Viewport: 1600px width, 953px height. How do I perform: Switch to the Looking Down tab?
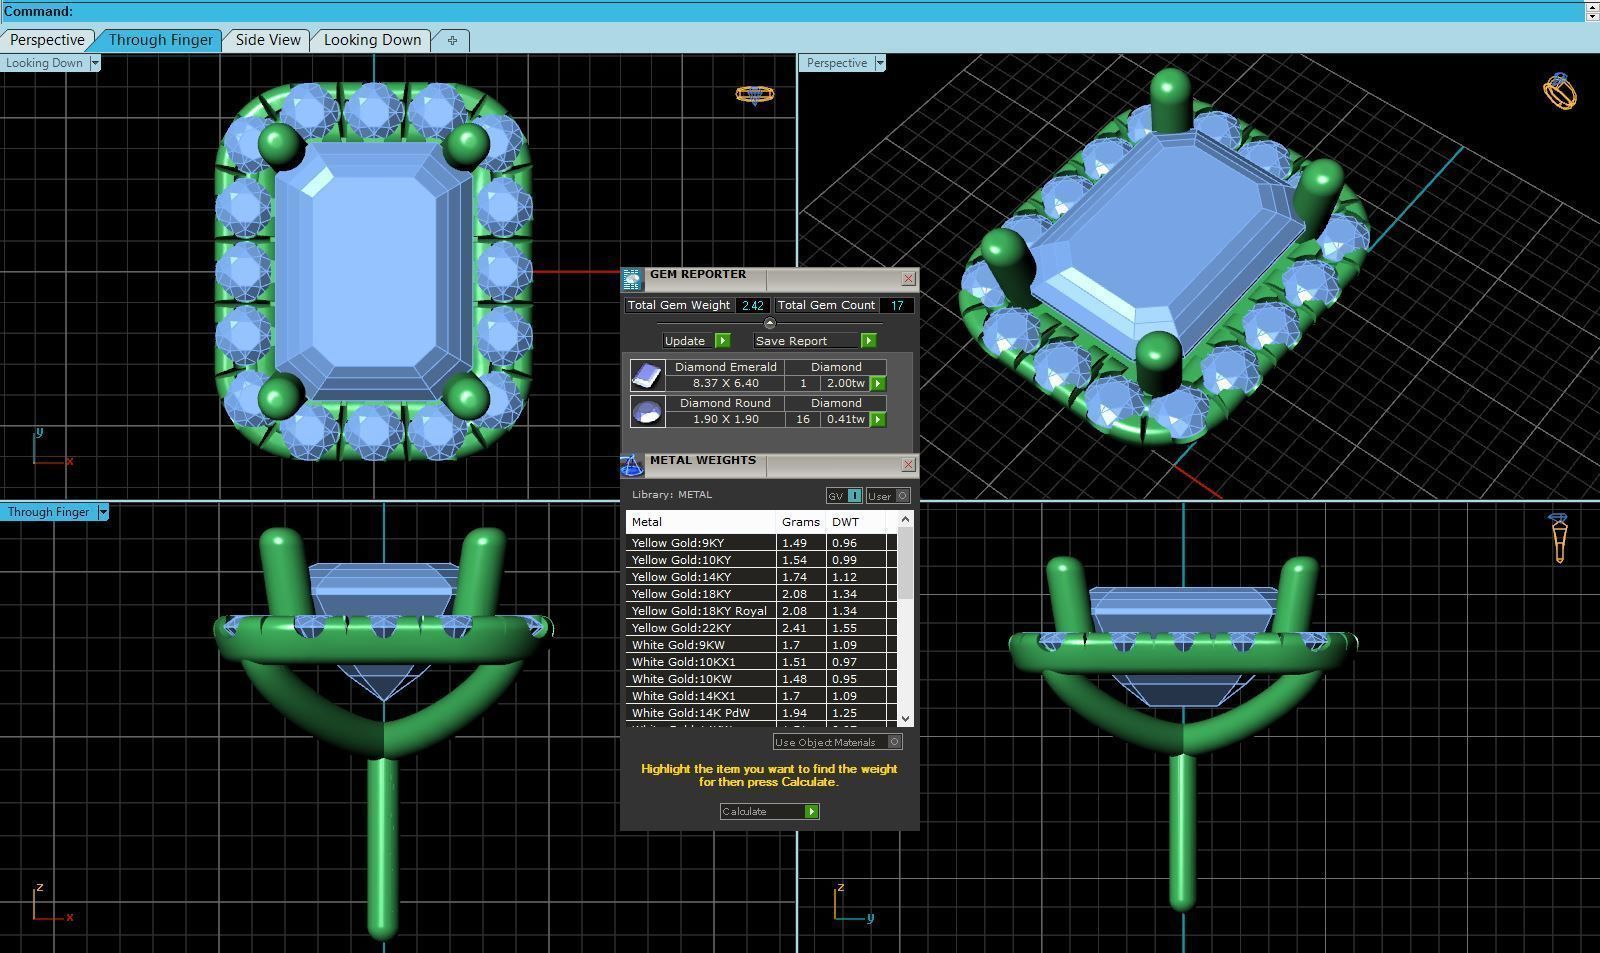(372, 40)
